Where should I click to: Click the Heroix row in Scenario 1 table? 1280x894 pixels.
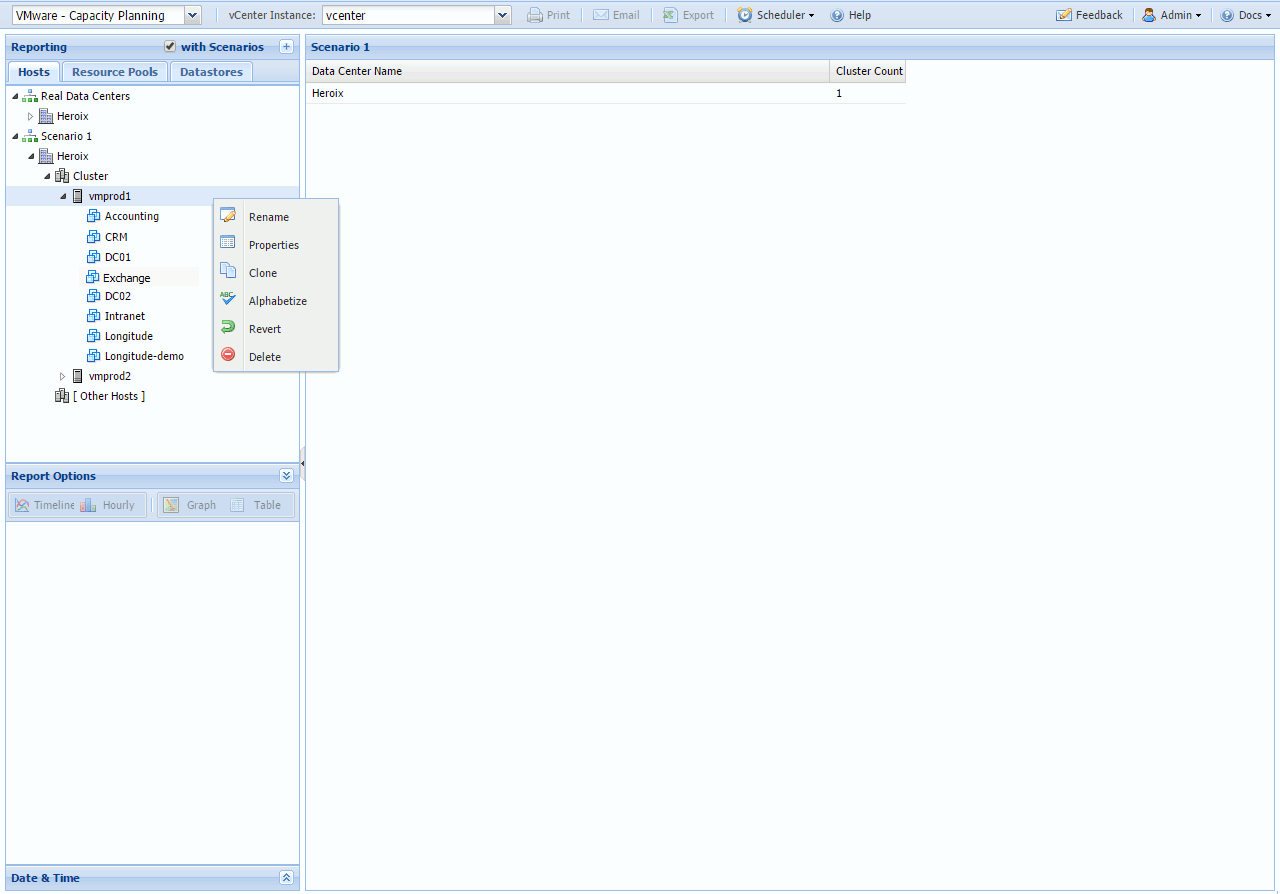[606, 93]
